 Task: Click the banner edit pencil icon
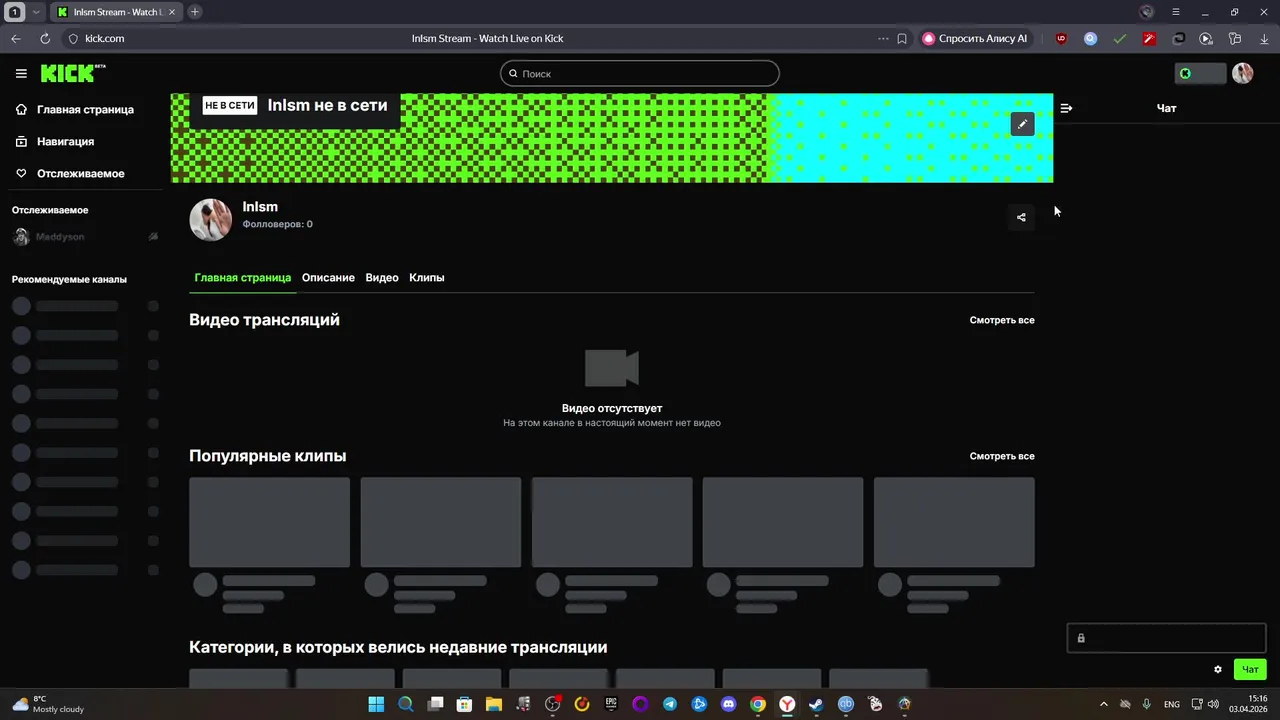pyautogui.click(x=1021, y=124)
